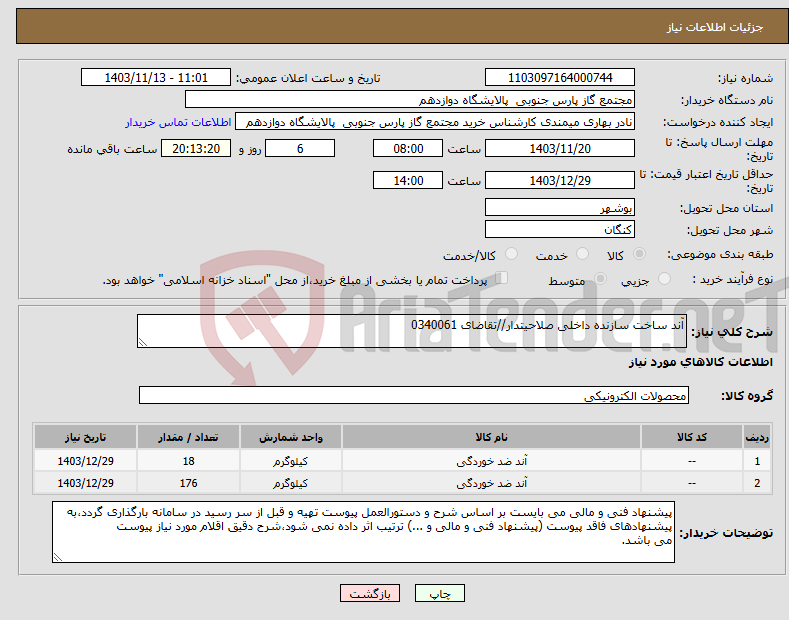Click the واحد شمارش column header

click(291, 437)
